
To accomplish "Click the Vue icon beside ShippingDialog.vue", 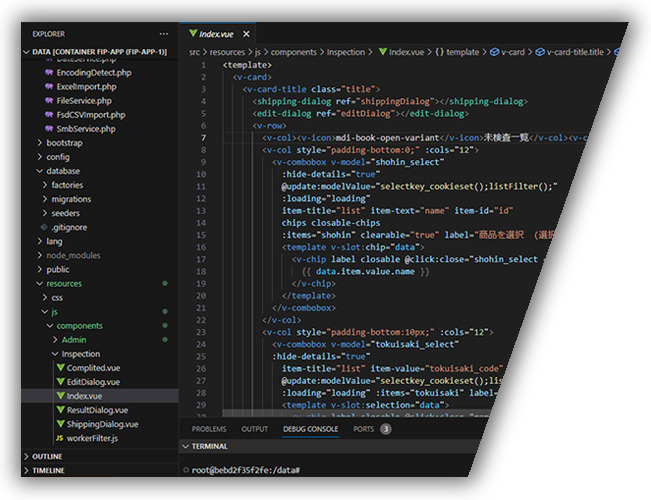I will (61, 424).
